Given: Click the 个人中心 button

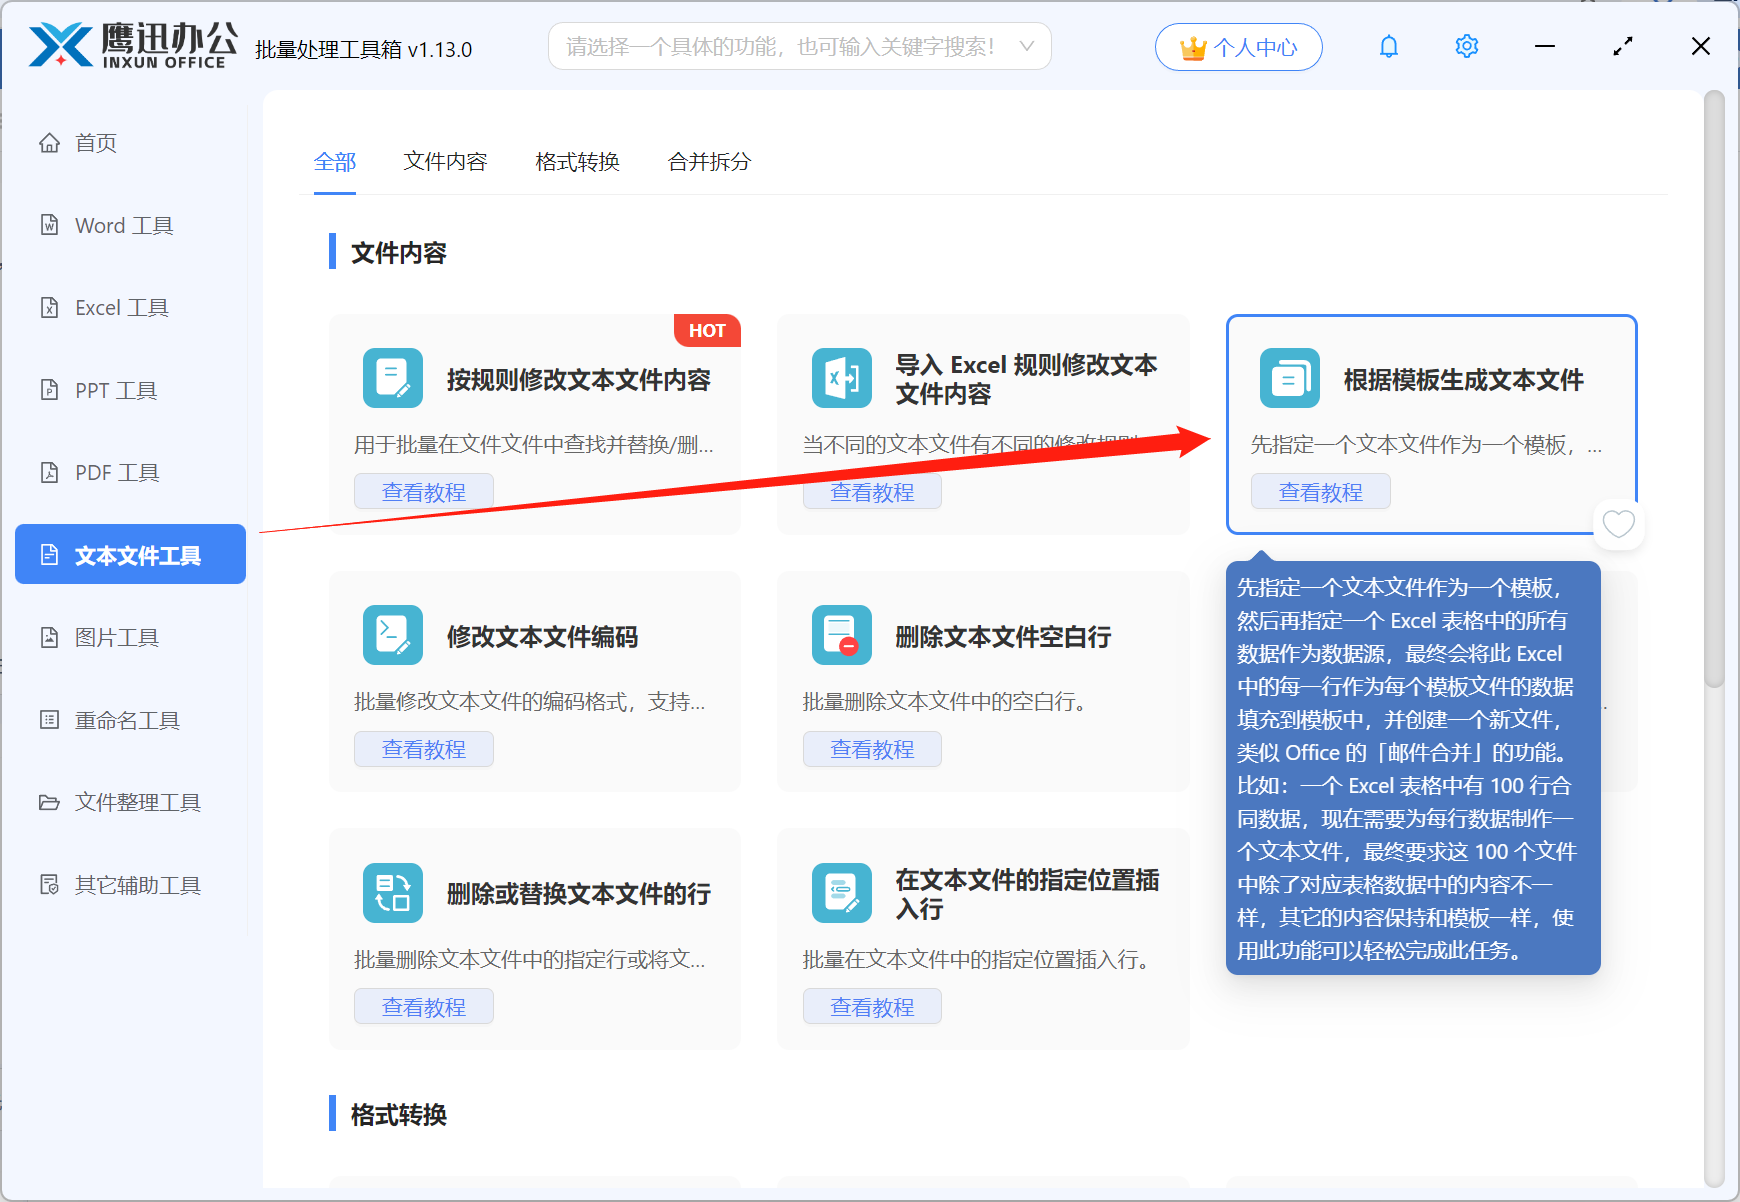Looking at the screenshot, I should point(1238,46).
